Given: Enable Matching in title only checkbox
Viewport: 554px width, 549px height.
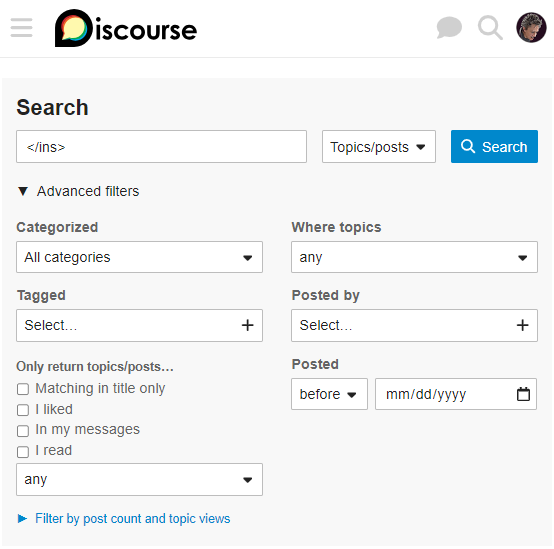Looking at the screenshot, I should [23, 389].
